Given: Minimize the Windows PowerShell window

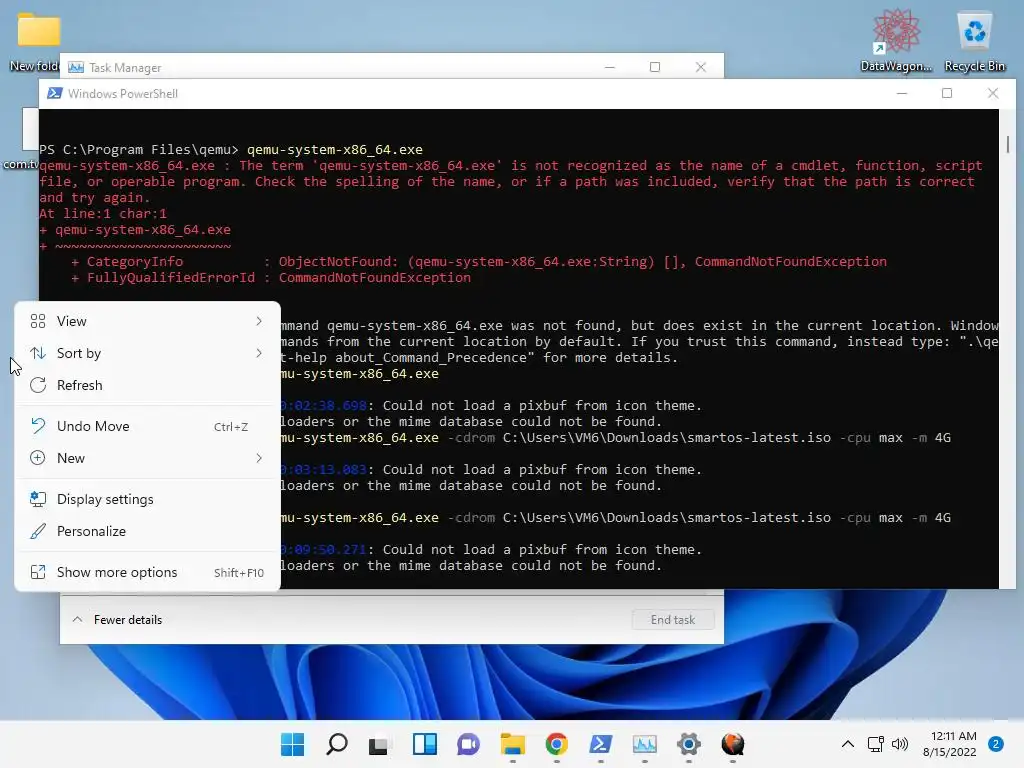Looking at the screenshot, I should [x=902, y=93].
